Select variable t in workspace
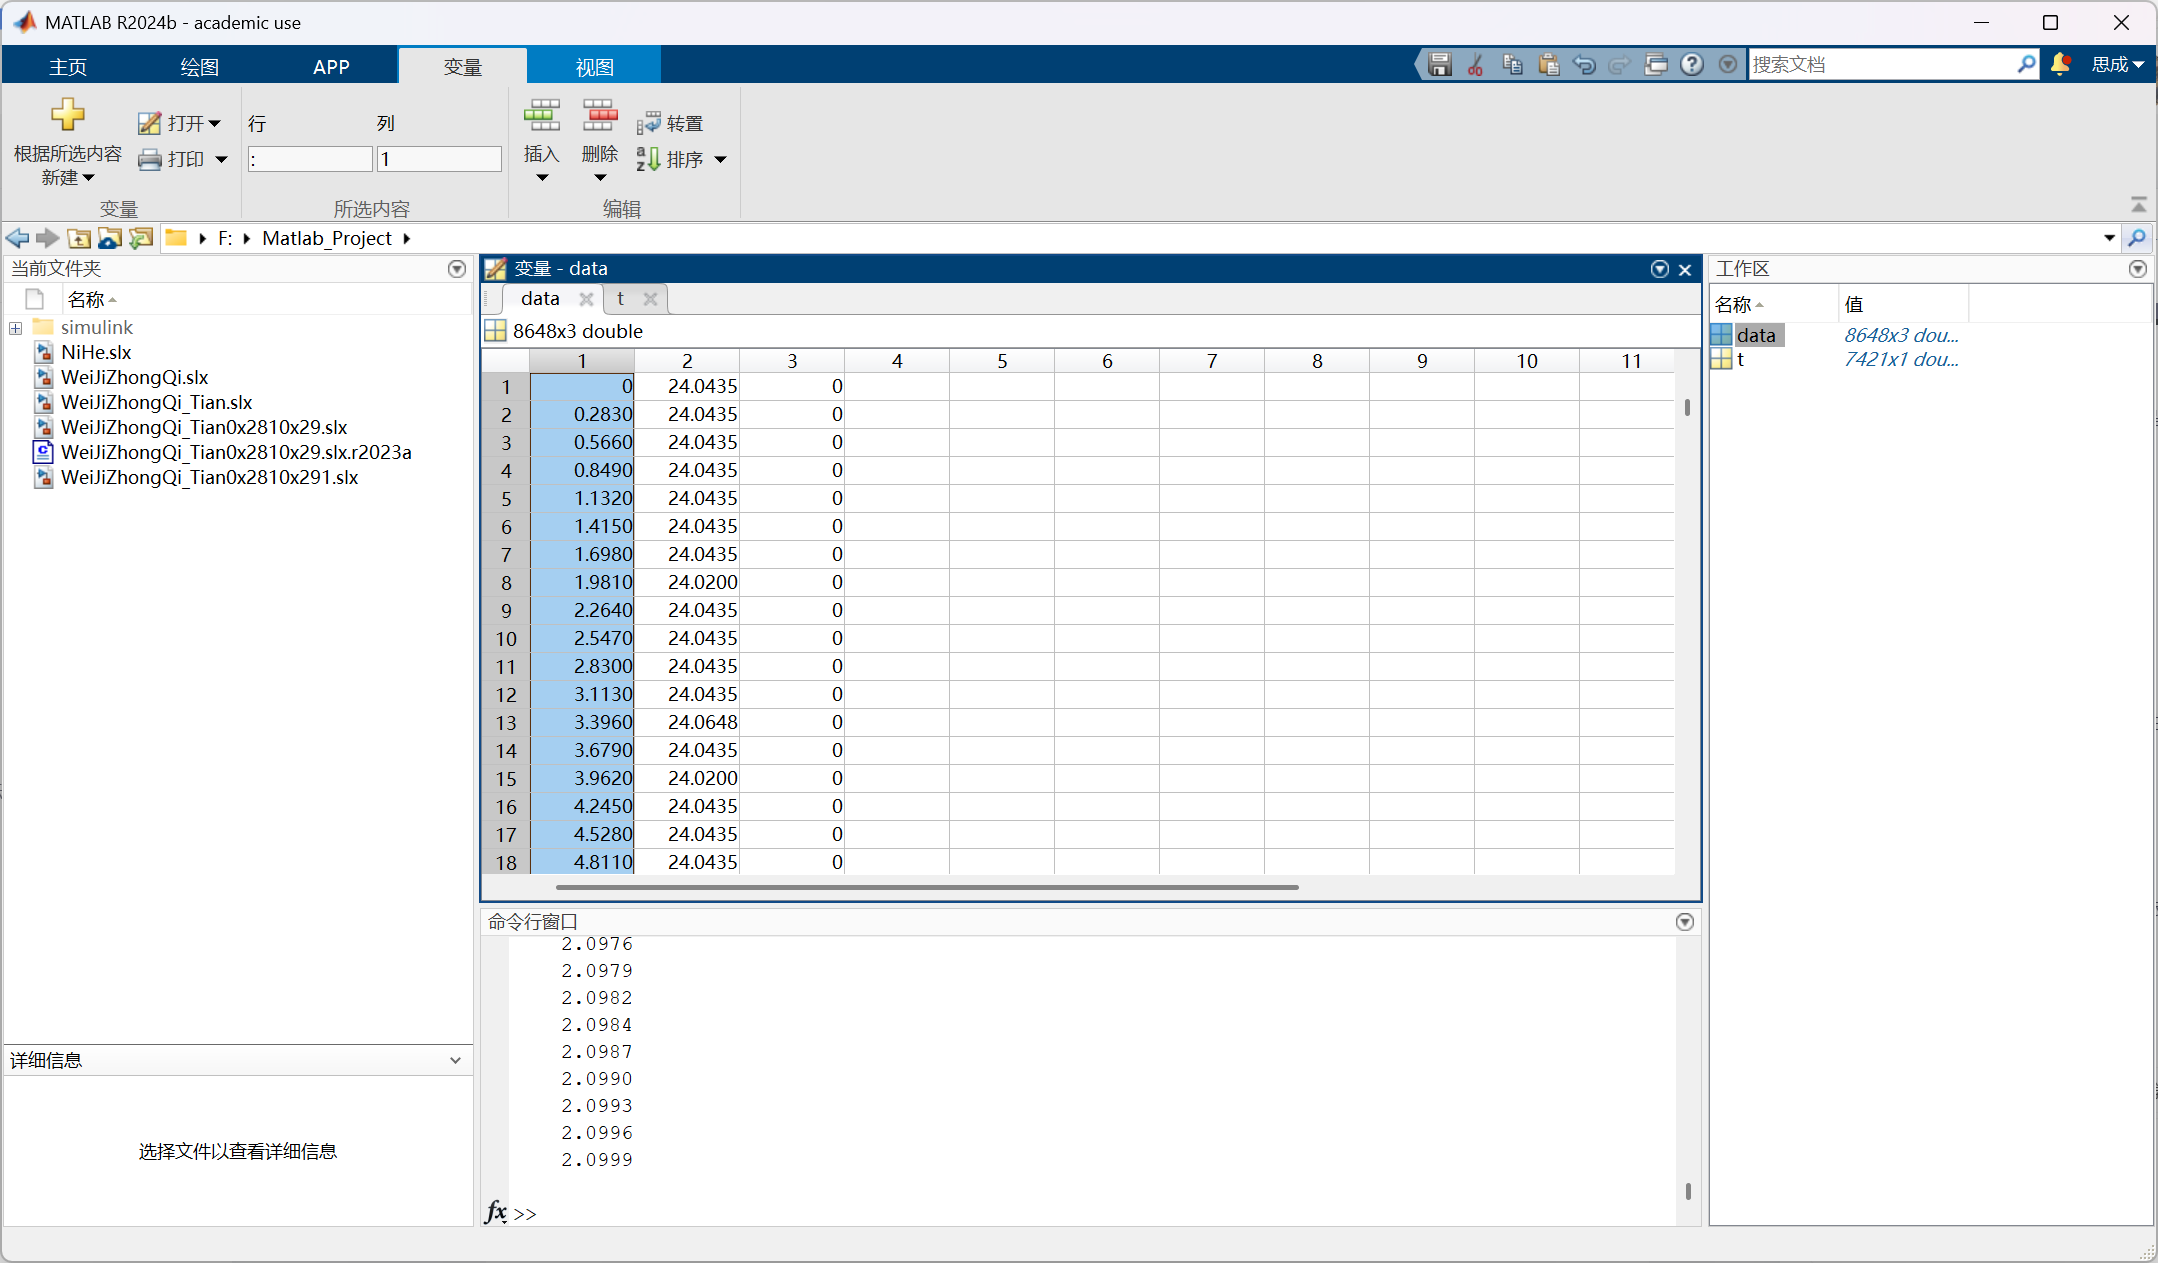 click(x=1741, y=360)
